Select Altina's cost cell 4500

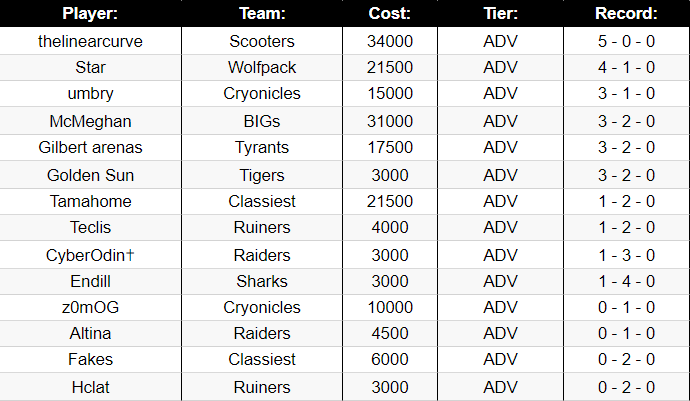[390, 333]
